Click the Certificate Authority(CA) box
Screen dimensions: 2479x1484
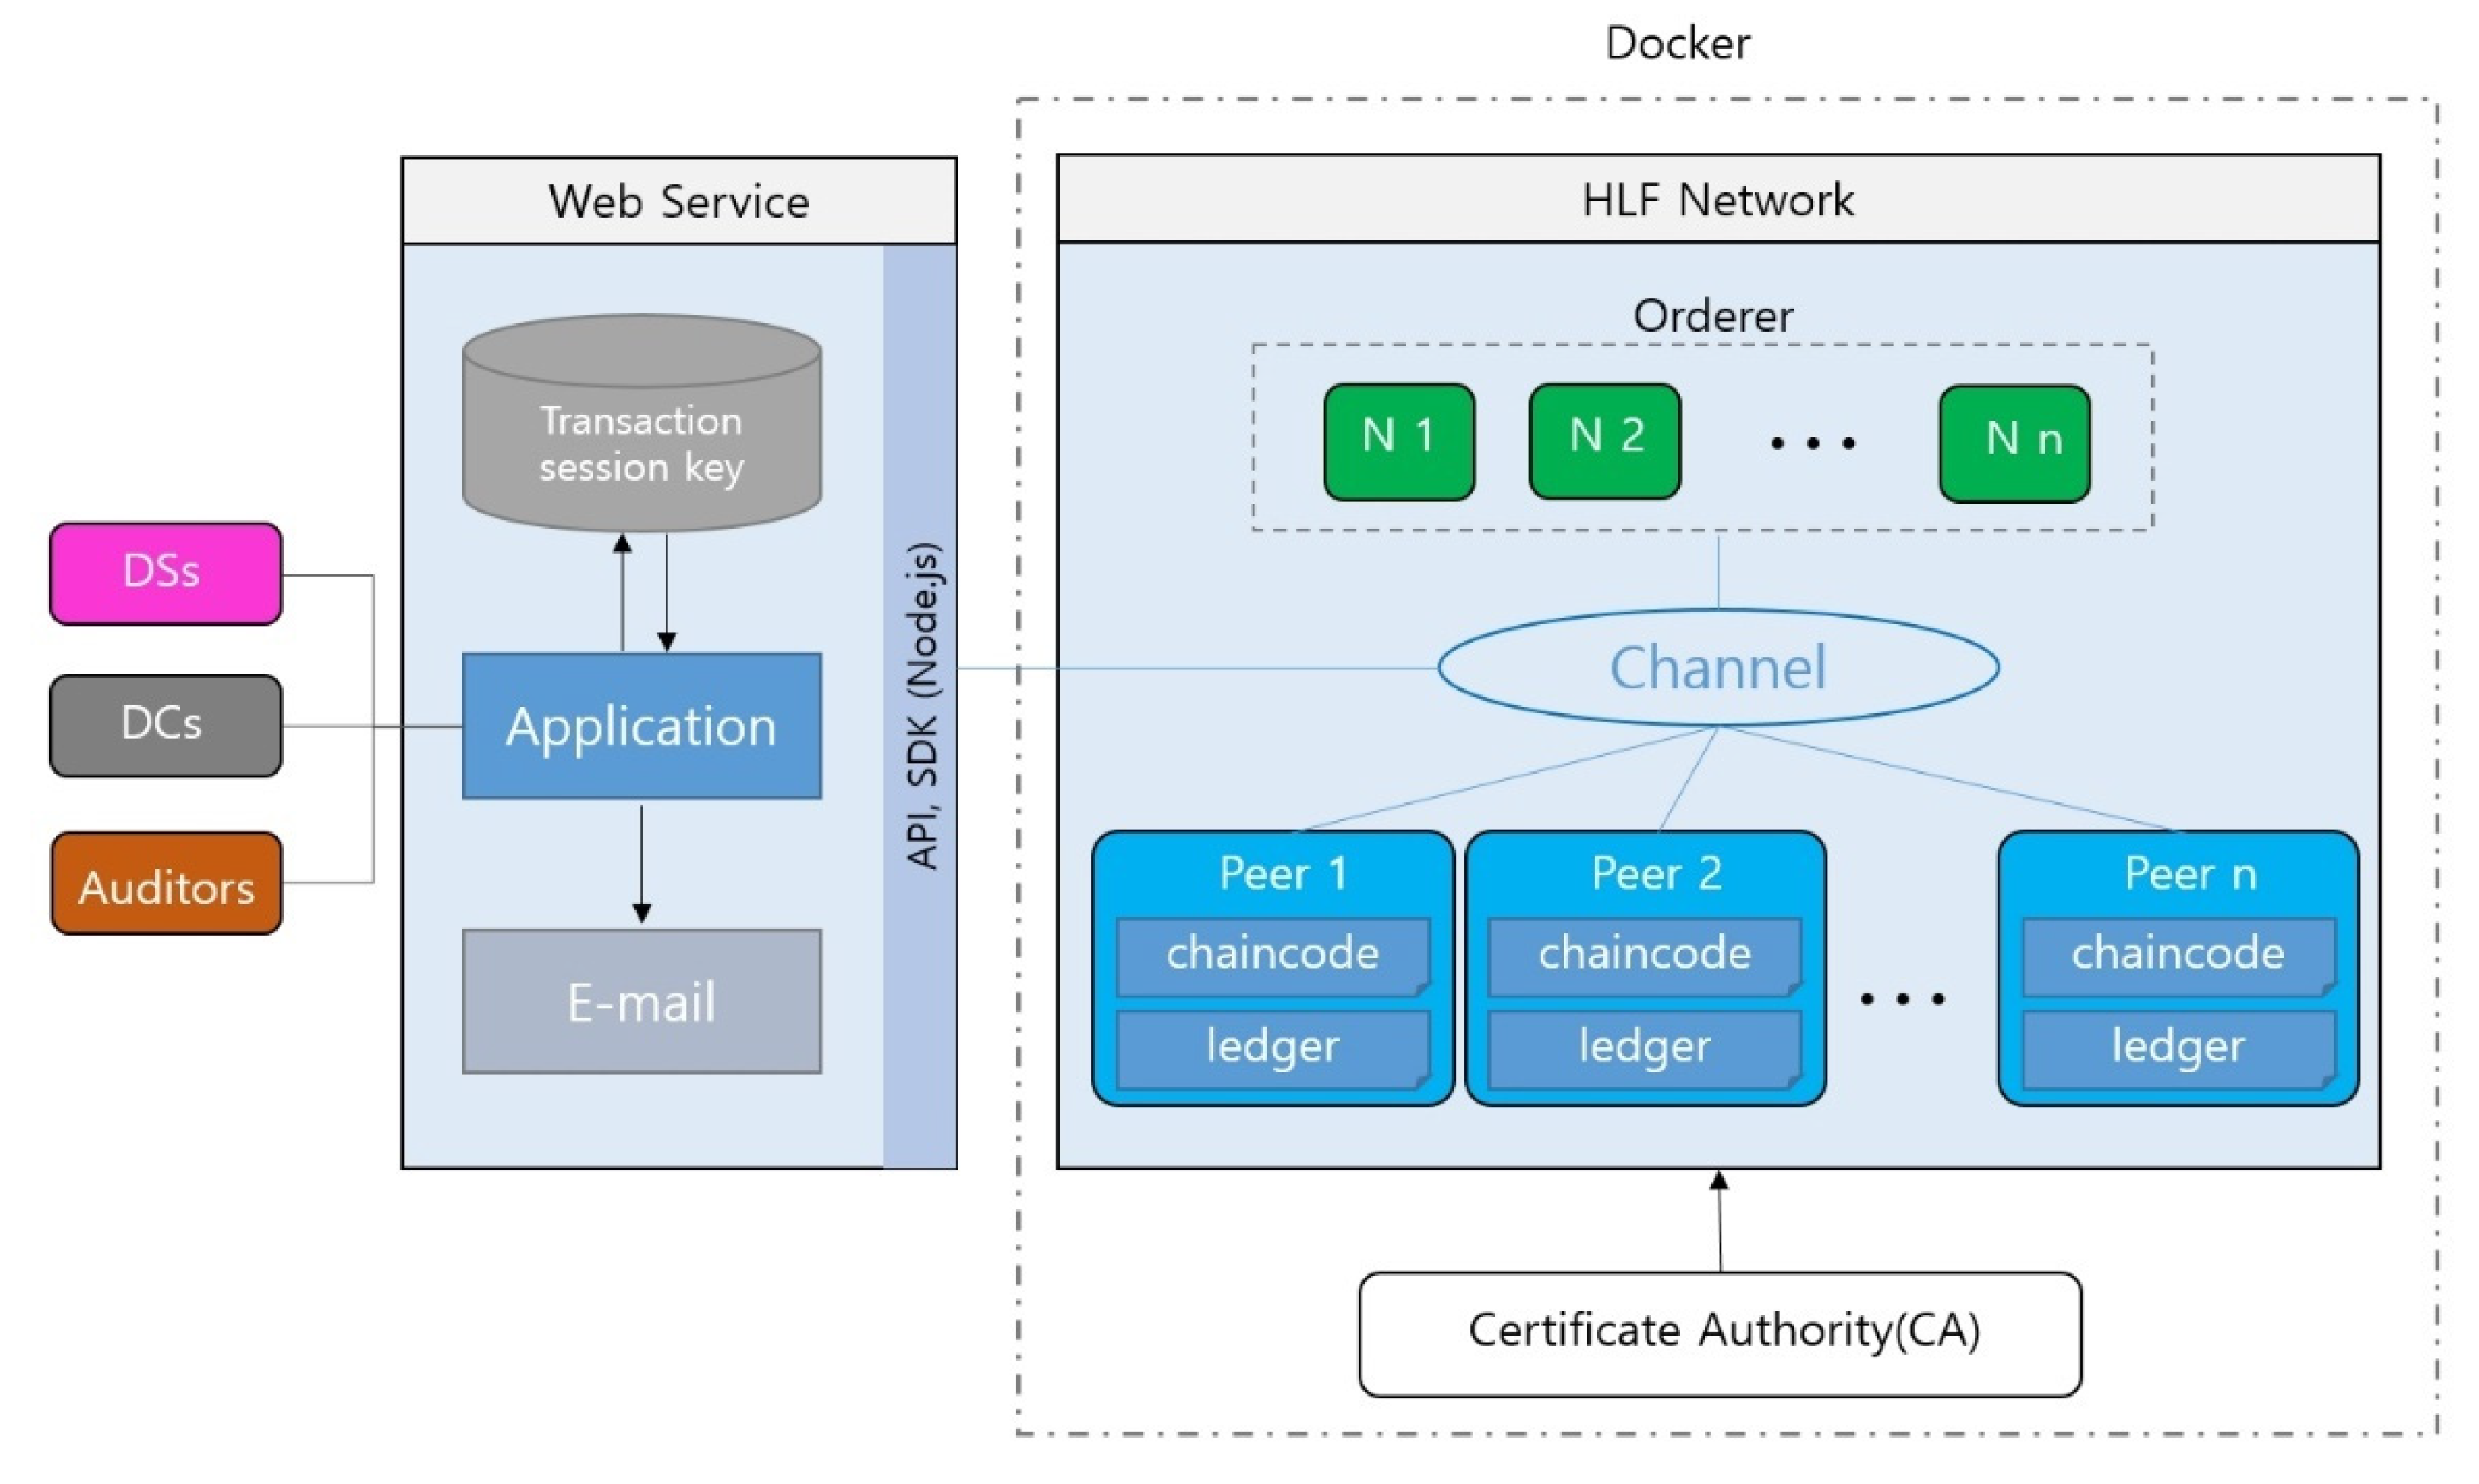1721,1332
